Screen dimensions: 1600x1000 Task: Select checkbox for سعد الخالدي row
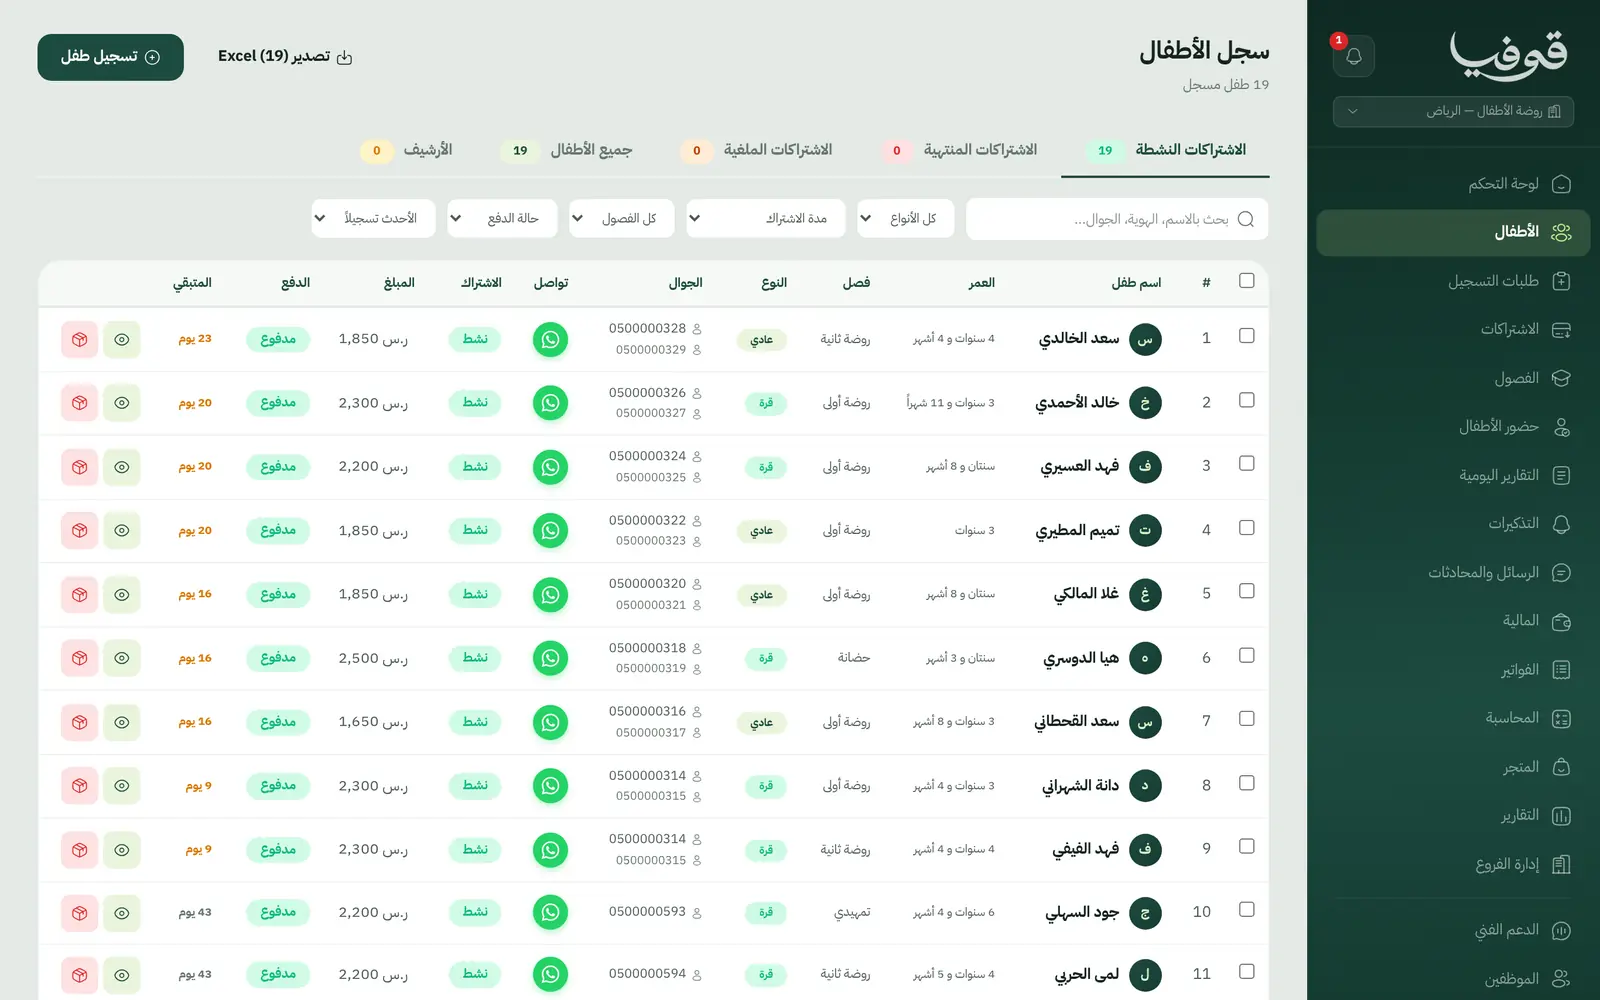coord(1246,336)
